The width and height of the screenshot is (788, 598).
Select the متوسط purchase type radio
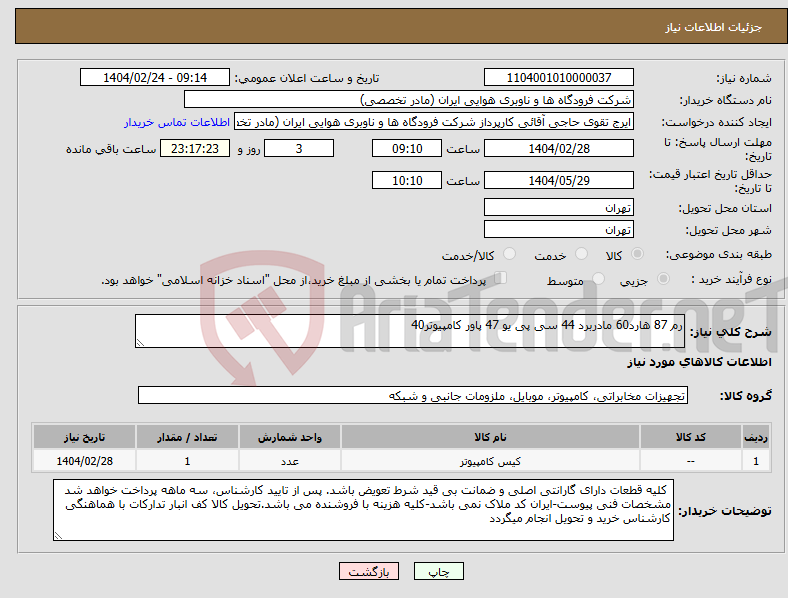tap(598, 278)
